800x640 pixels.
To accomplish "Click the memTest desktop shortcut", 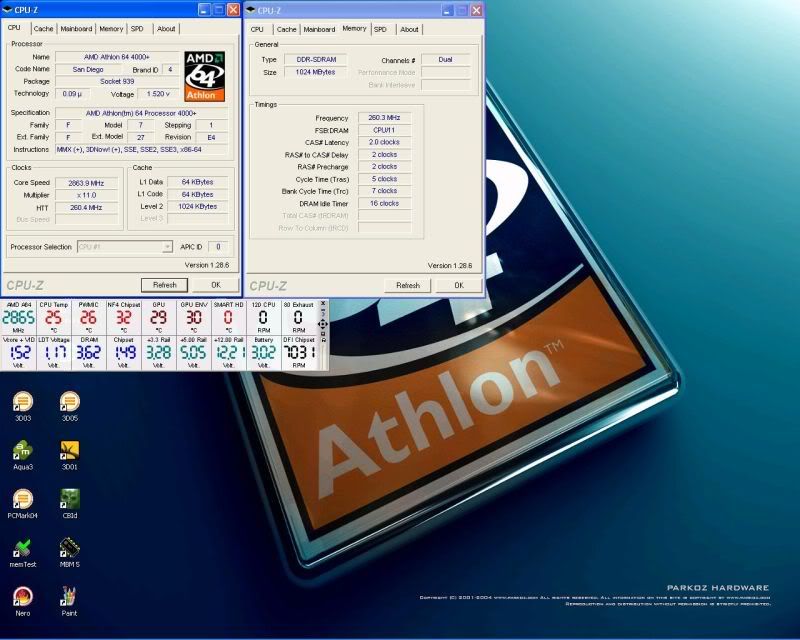I will (x=23, y=553).
